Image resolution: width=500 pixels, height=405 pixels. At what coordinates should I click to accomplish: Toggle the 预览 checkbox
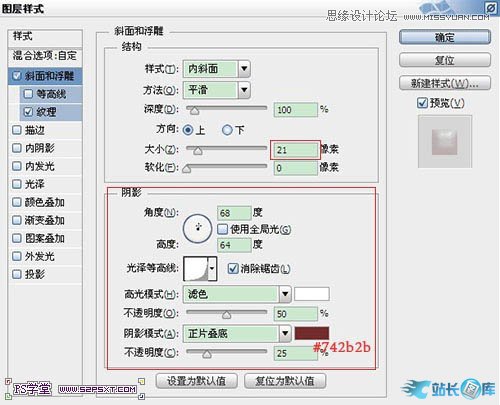(x=422, y=103)
